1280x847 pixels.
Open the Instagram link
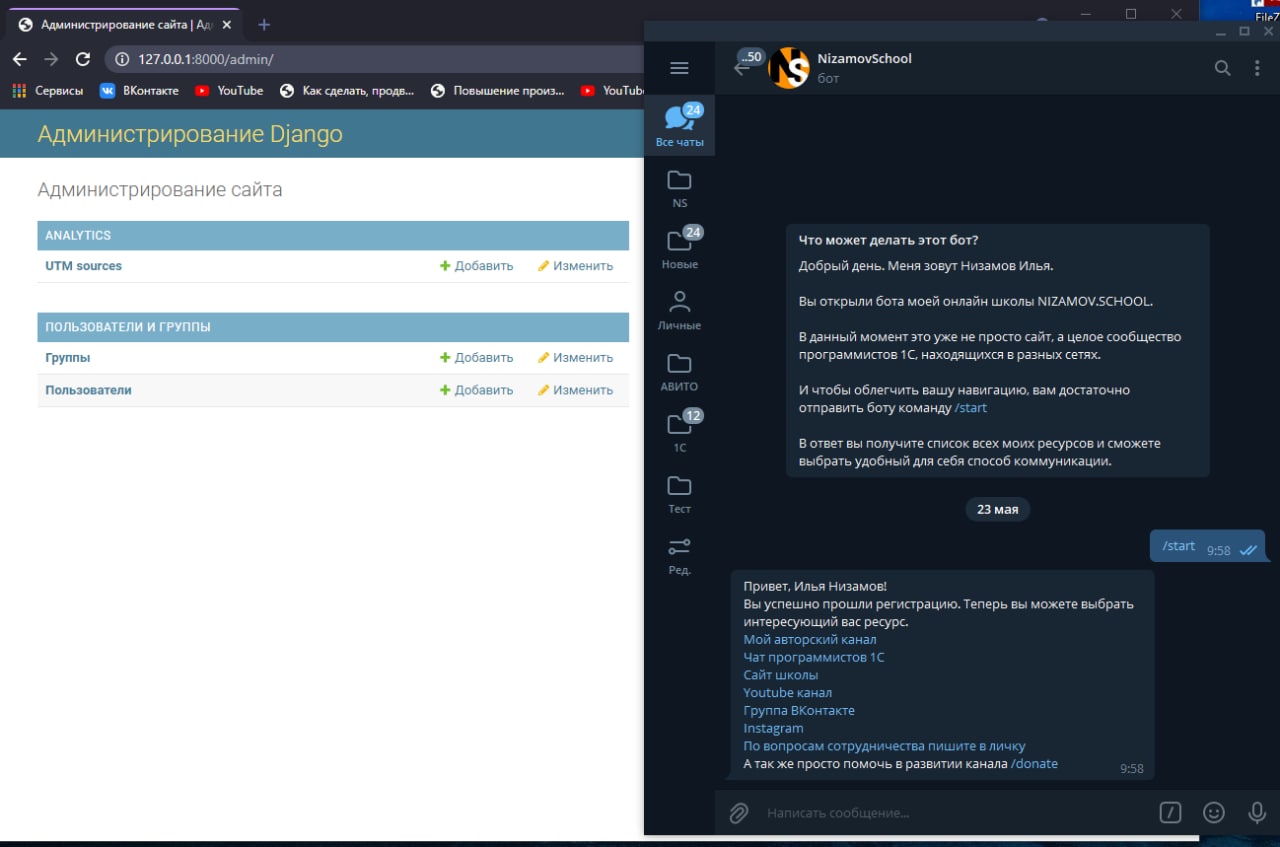pyautogui.click(x=773, y=729)
